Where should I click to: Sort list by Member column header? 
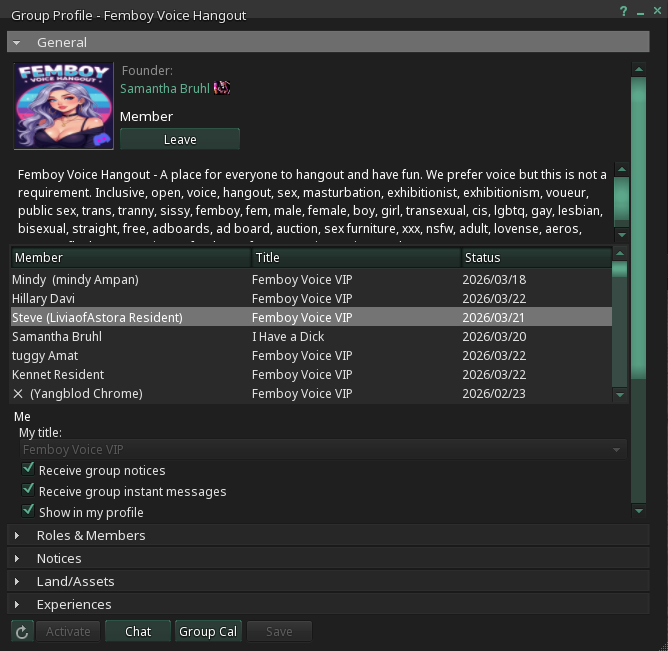(x=131, y=258)
